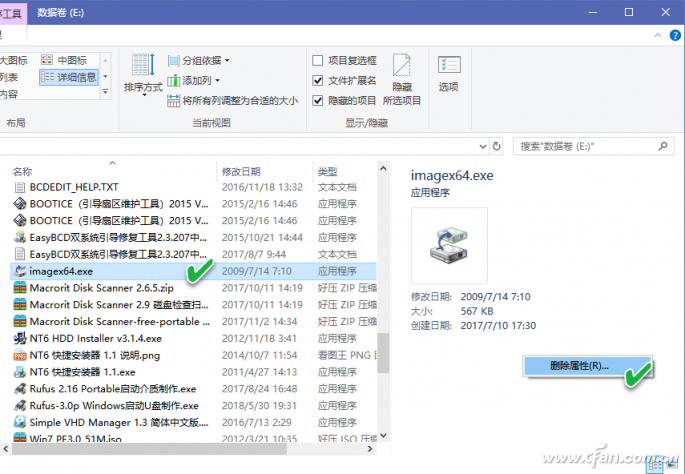
Task: Select the Details (详细信息) view
Action: click(69, 77)
